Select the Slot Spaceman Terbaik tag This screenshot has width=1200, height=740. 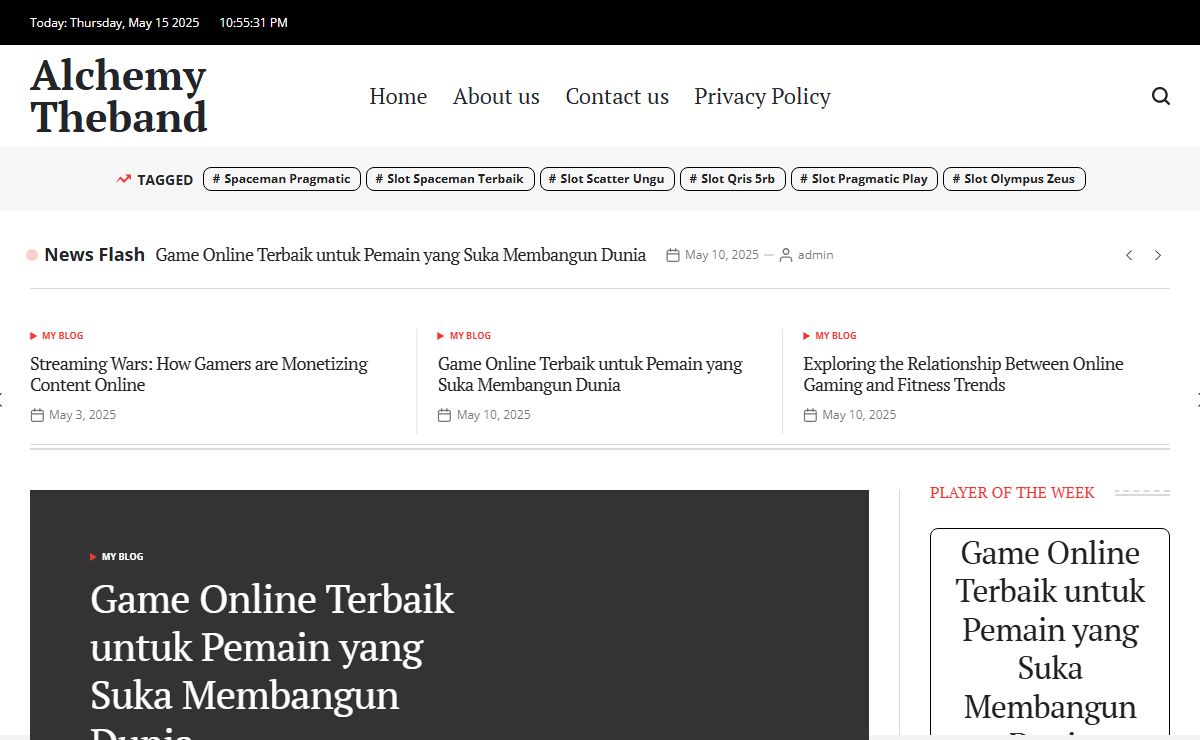coord(450,179)
